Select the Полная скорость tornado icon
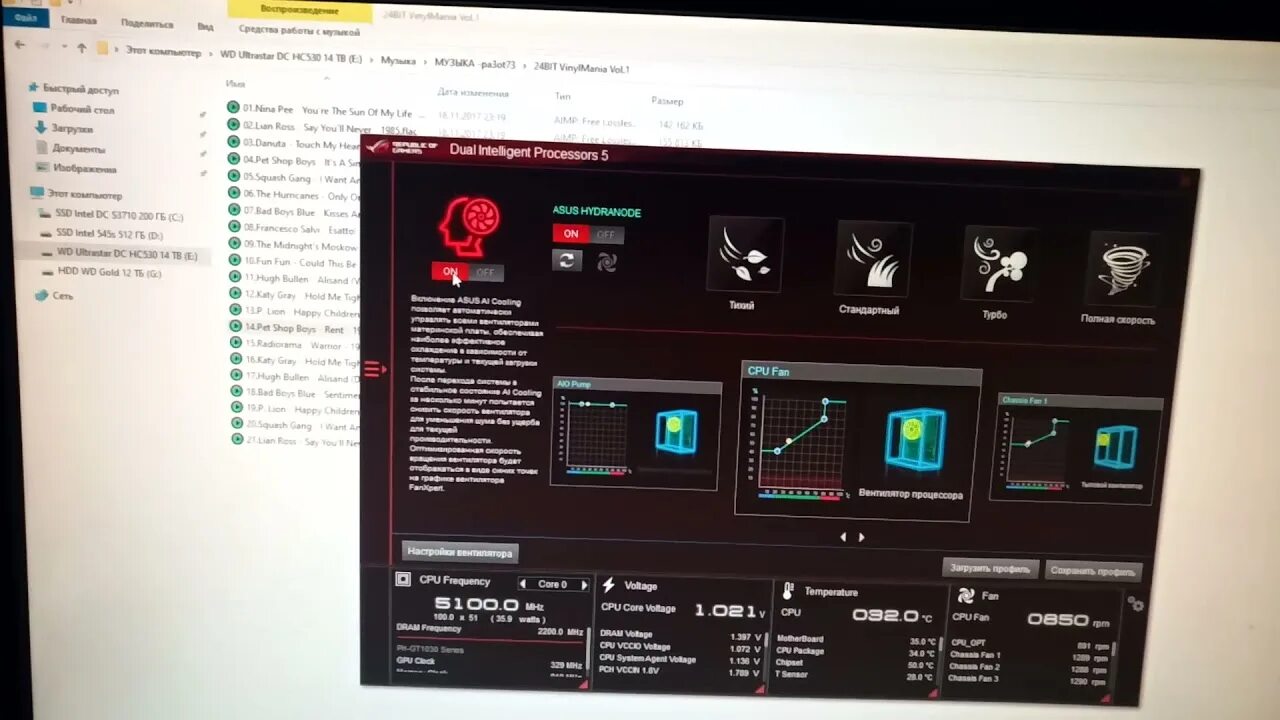Viewport: 1280px width, 720px height. [x=1122, y=268]
